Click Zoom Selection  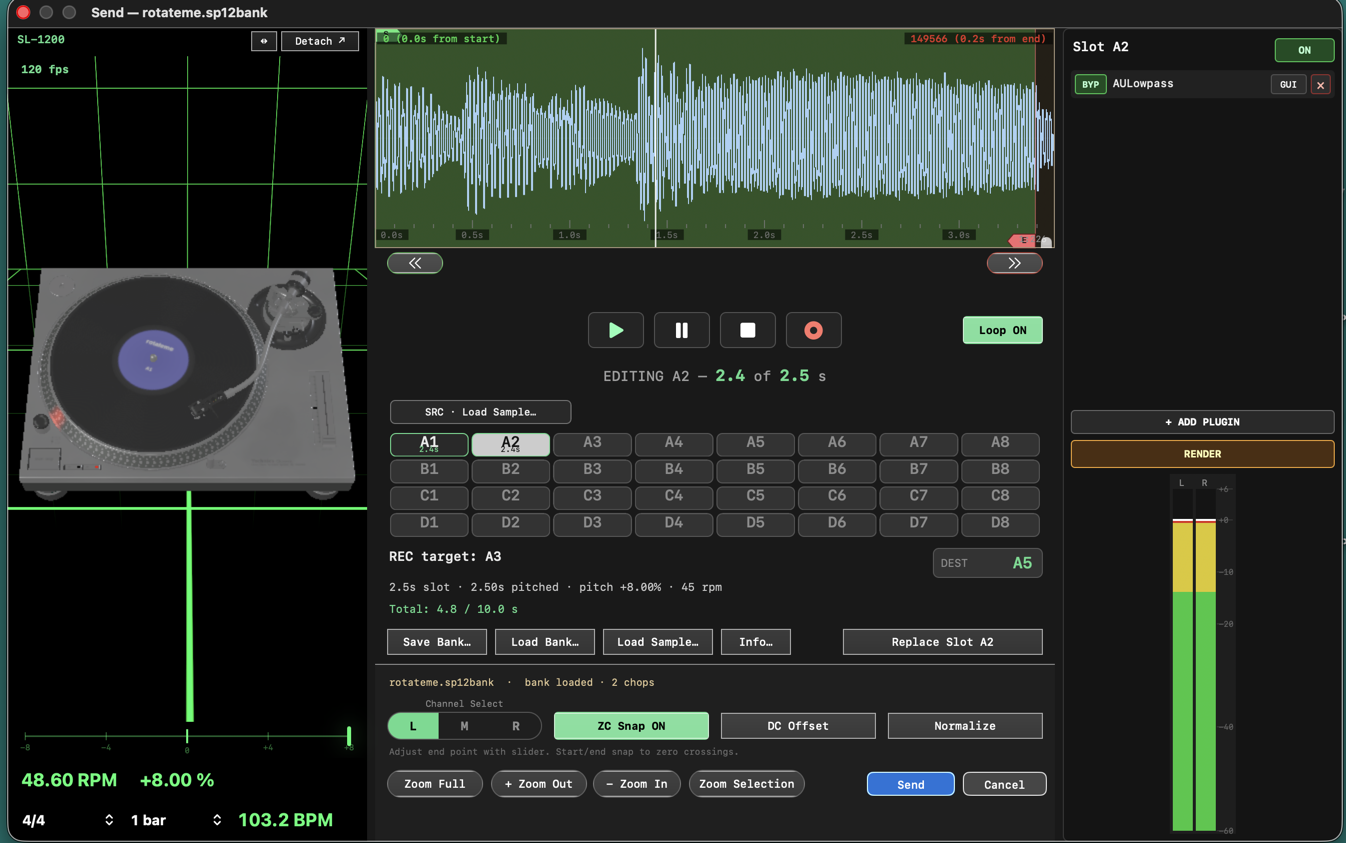pyautogui.click(x=747, y=784)
